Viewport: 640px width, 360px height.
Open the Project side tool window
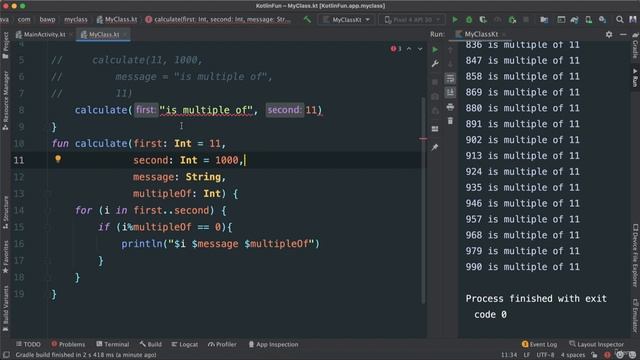pyautogui.click(x=5, y=45)
